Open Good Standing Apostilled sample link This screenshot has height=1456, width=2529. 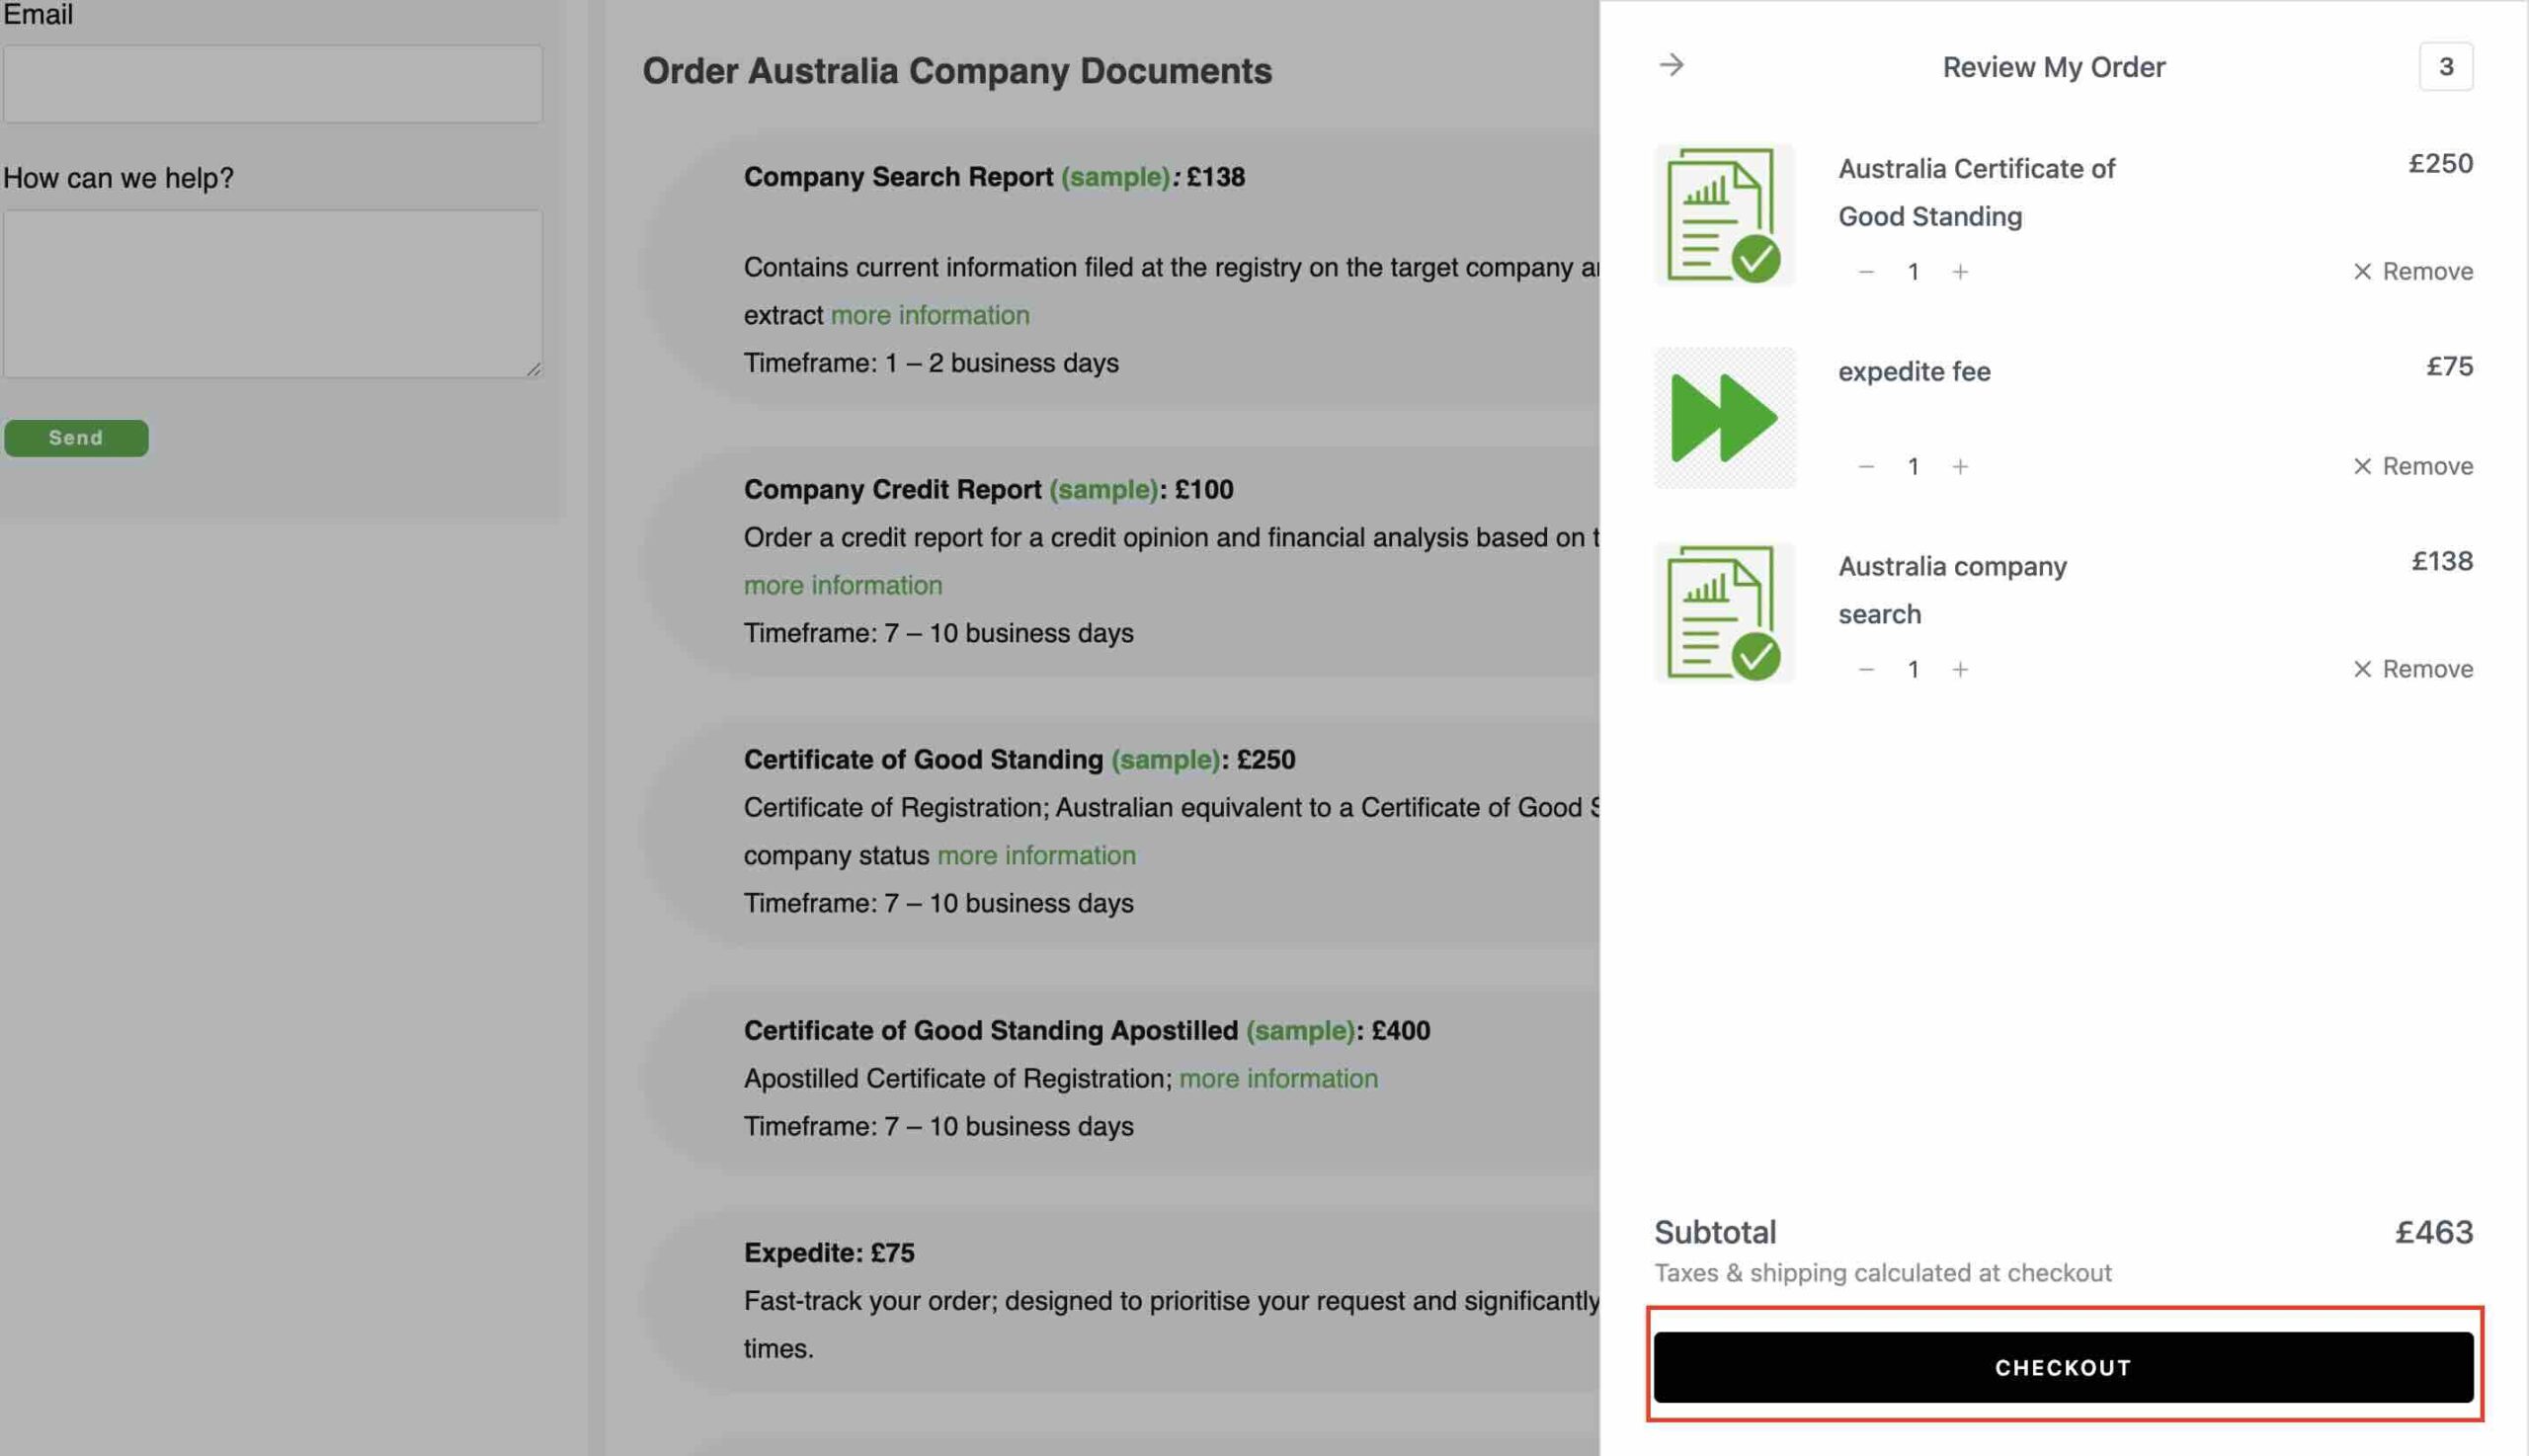(x=1300, y=1031)
